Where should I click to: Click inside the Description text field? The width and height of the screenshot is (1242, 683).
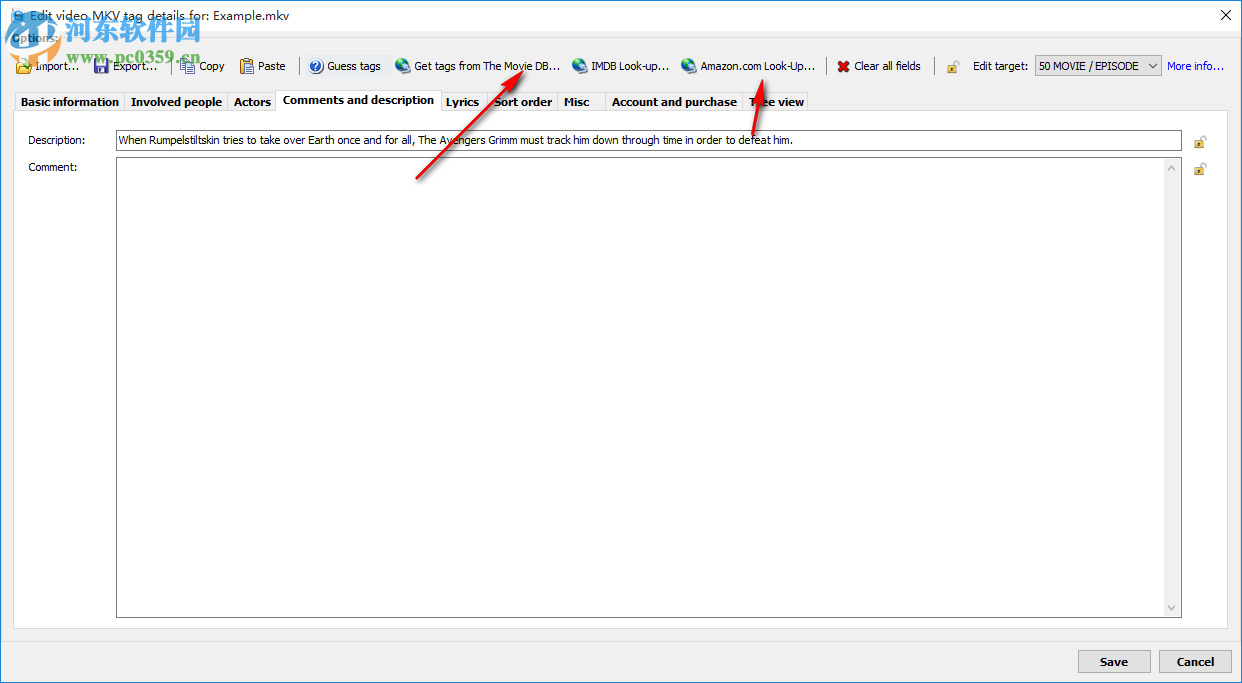pyautogui.click(x=648, y=140)
